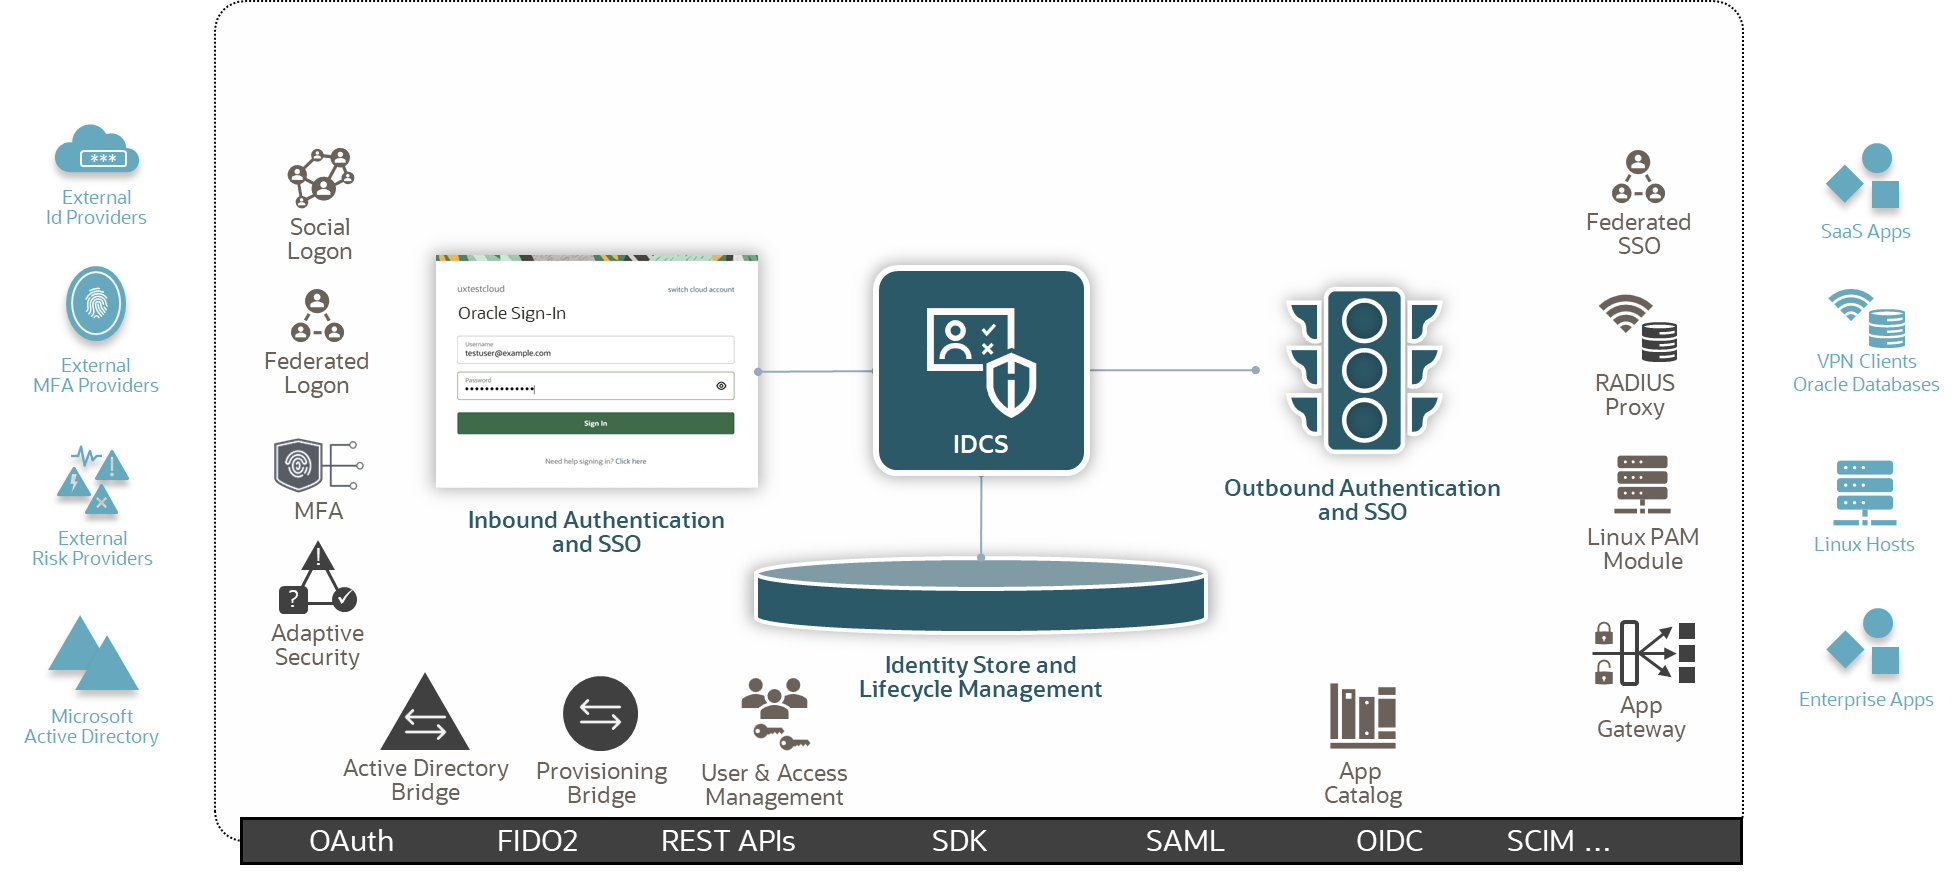Image resolution: width=1959 pixels, height=875 pixels.
Task: Click the 'uxtestcloud' tenant name
Action: click(x=481, y=289)
